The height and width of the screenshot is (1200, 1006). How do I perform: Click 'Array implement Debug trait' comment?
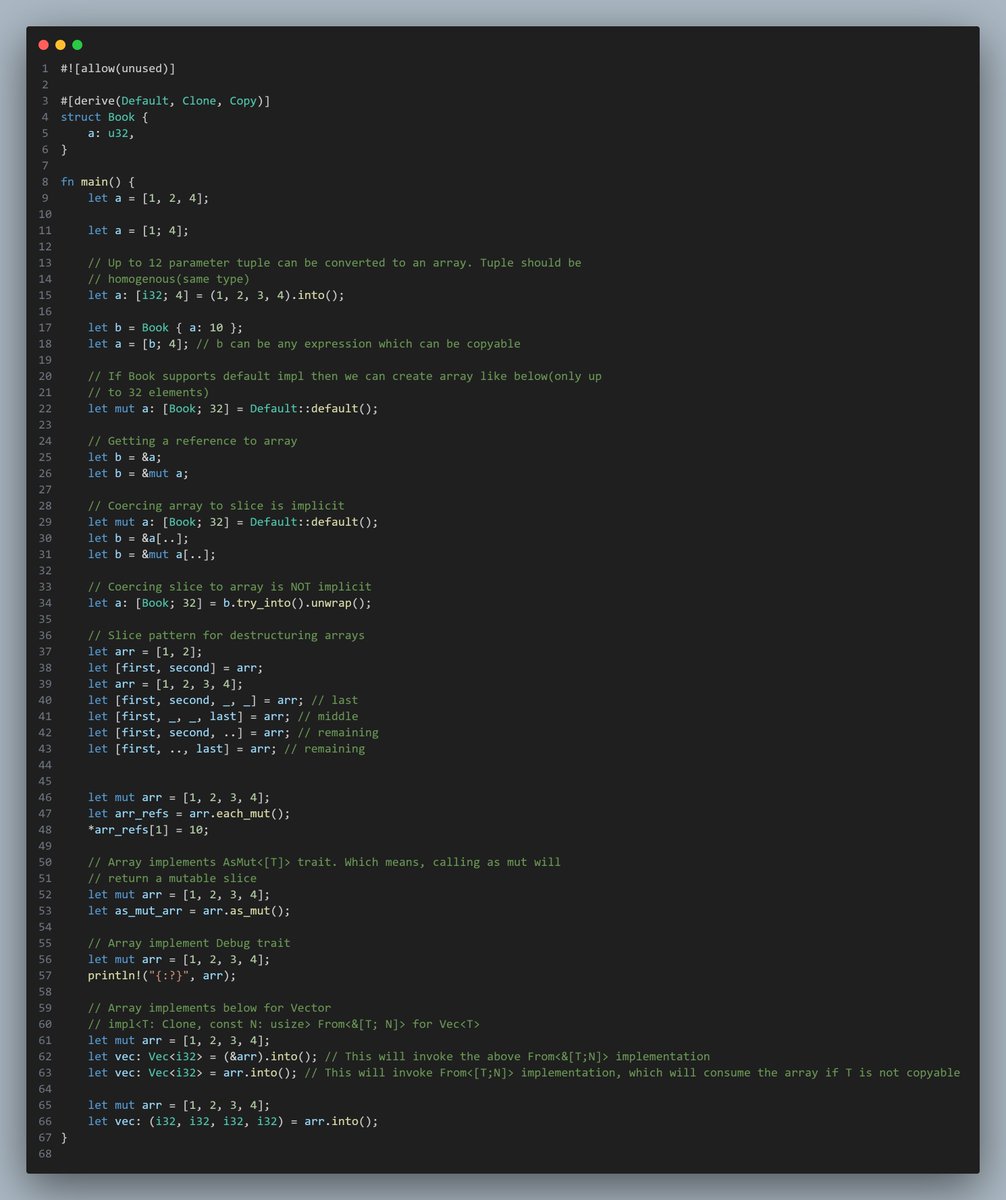[189, 943]
